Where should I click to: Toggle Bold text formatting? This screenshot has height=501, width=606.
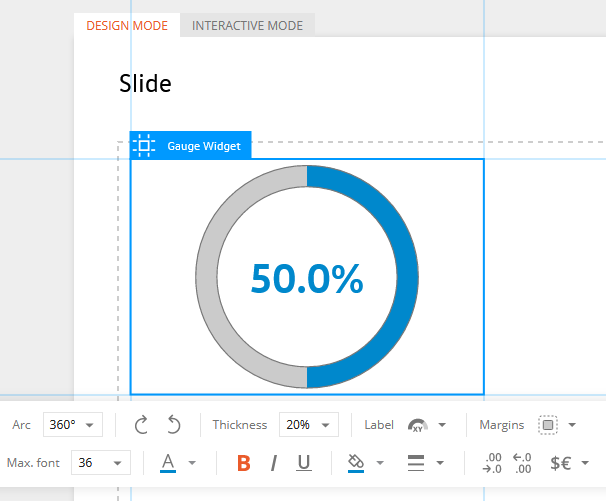tap(244, 463)
